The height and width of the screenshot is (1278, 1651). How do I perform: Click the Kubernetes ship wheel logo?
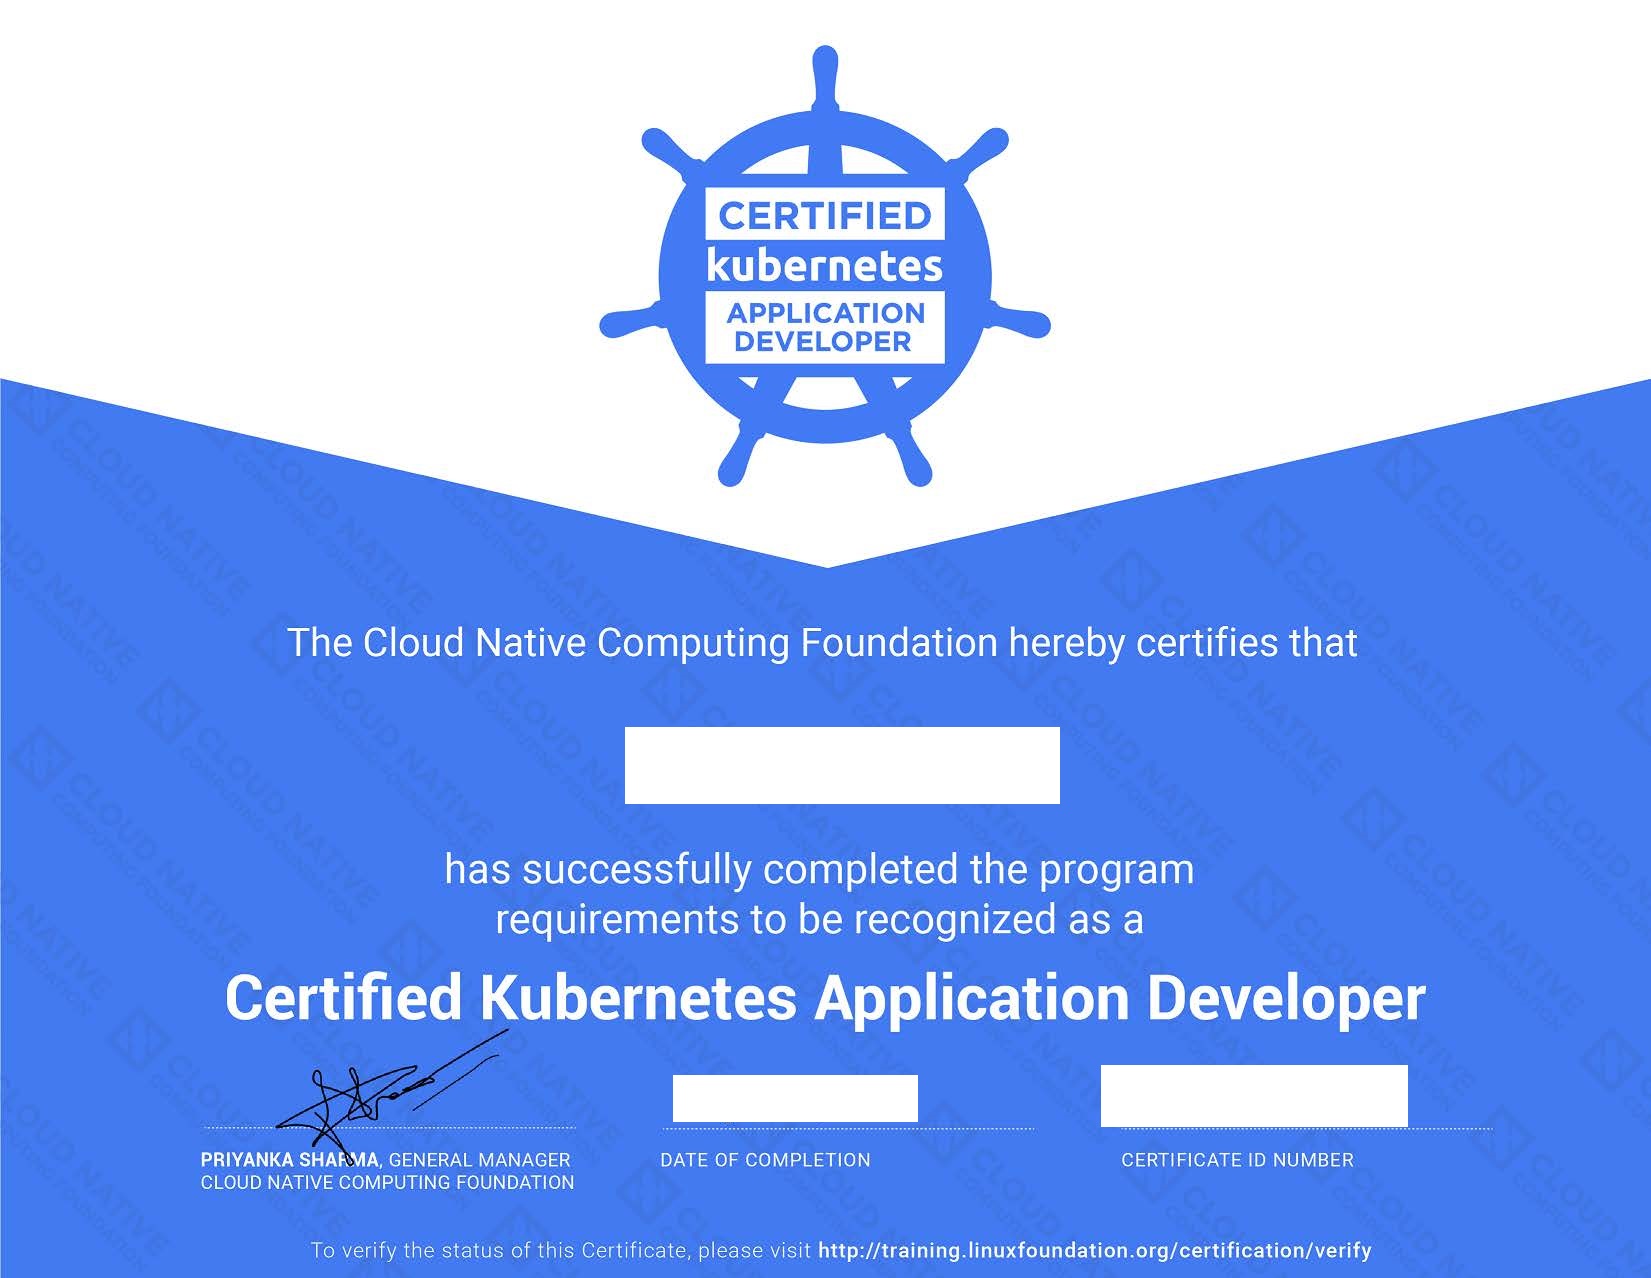[825, 267]
